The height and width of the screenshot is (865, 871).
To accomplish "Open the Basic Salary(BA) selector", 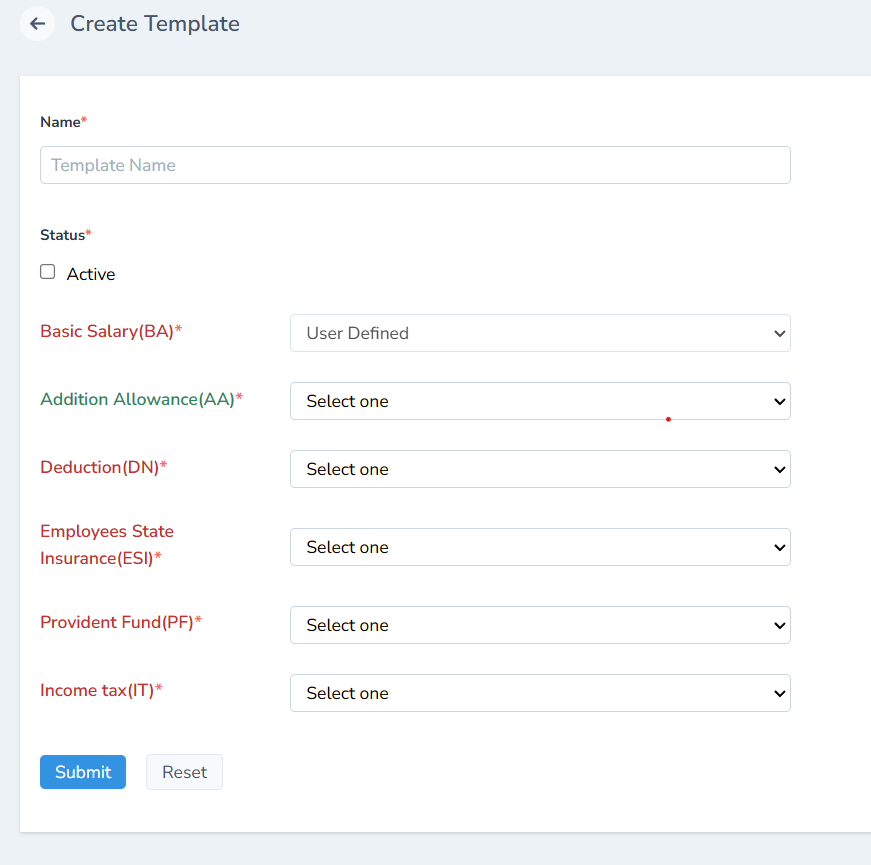I will (540, 333).
